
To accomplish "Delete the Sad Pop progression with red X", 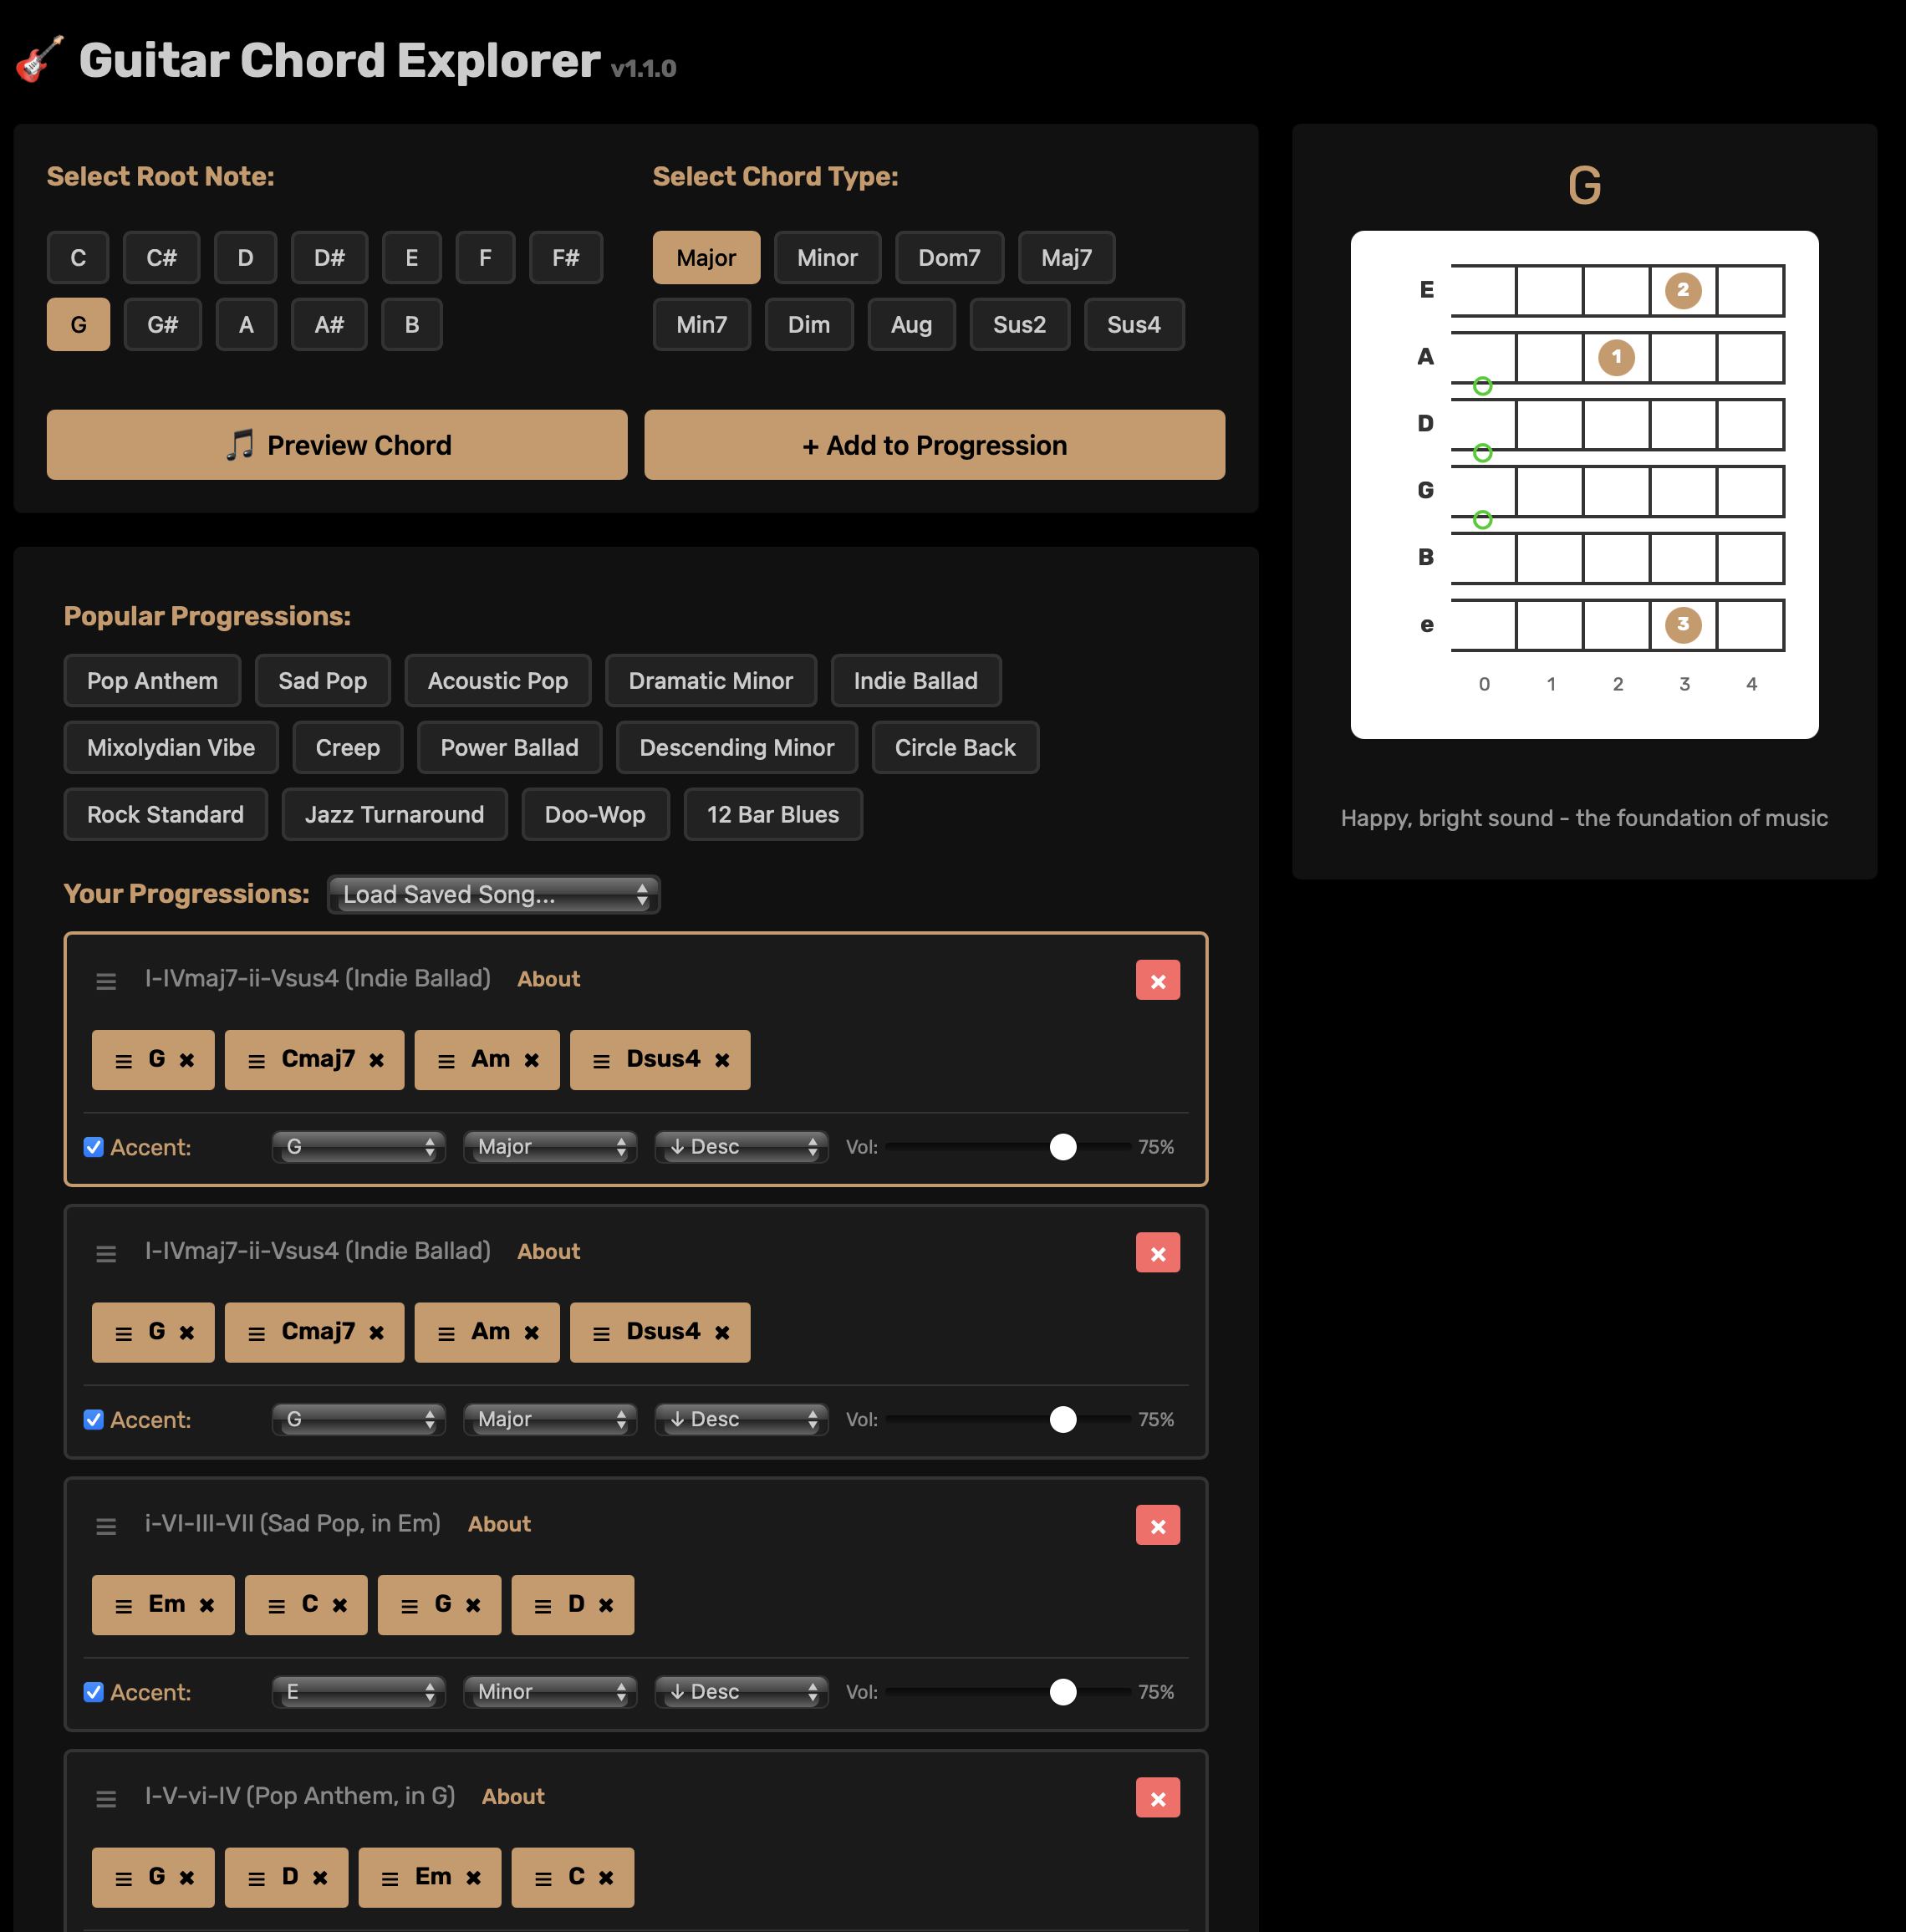I will pos(1157,1525).
